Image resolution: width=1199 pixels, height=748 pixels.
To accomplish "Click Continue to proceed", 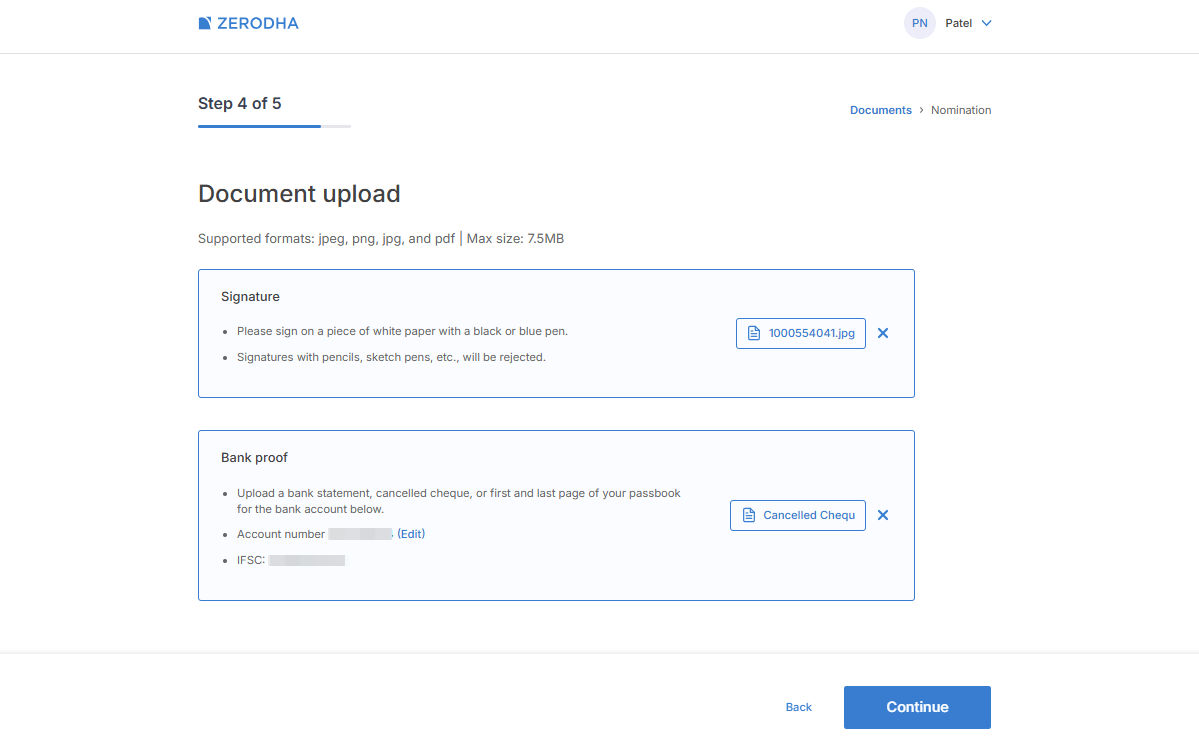I will (x=917, y=707).
